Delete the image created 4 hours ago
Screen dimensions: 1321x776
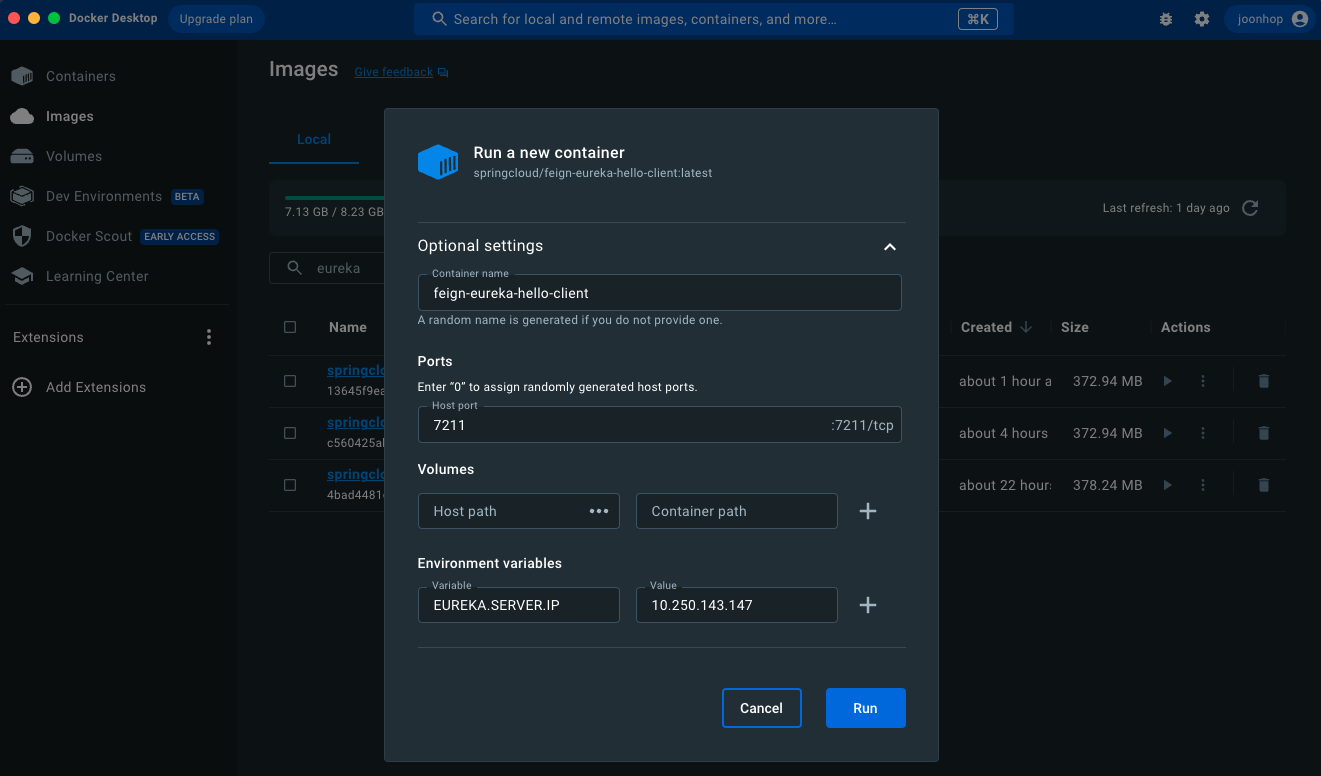pos(1264,433)
